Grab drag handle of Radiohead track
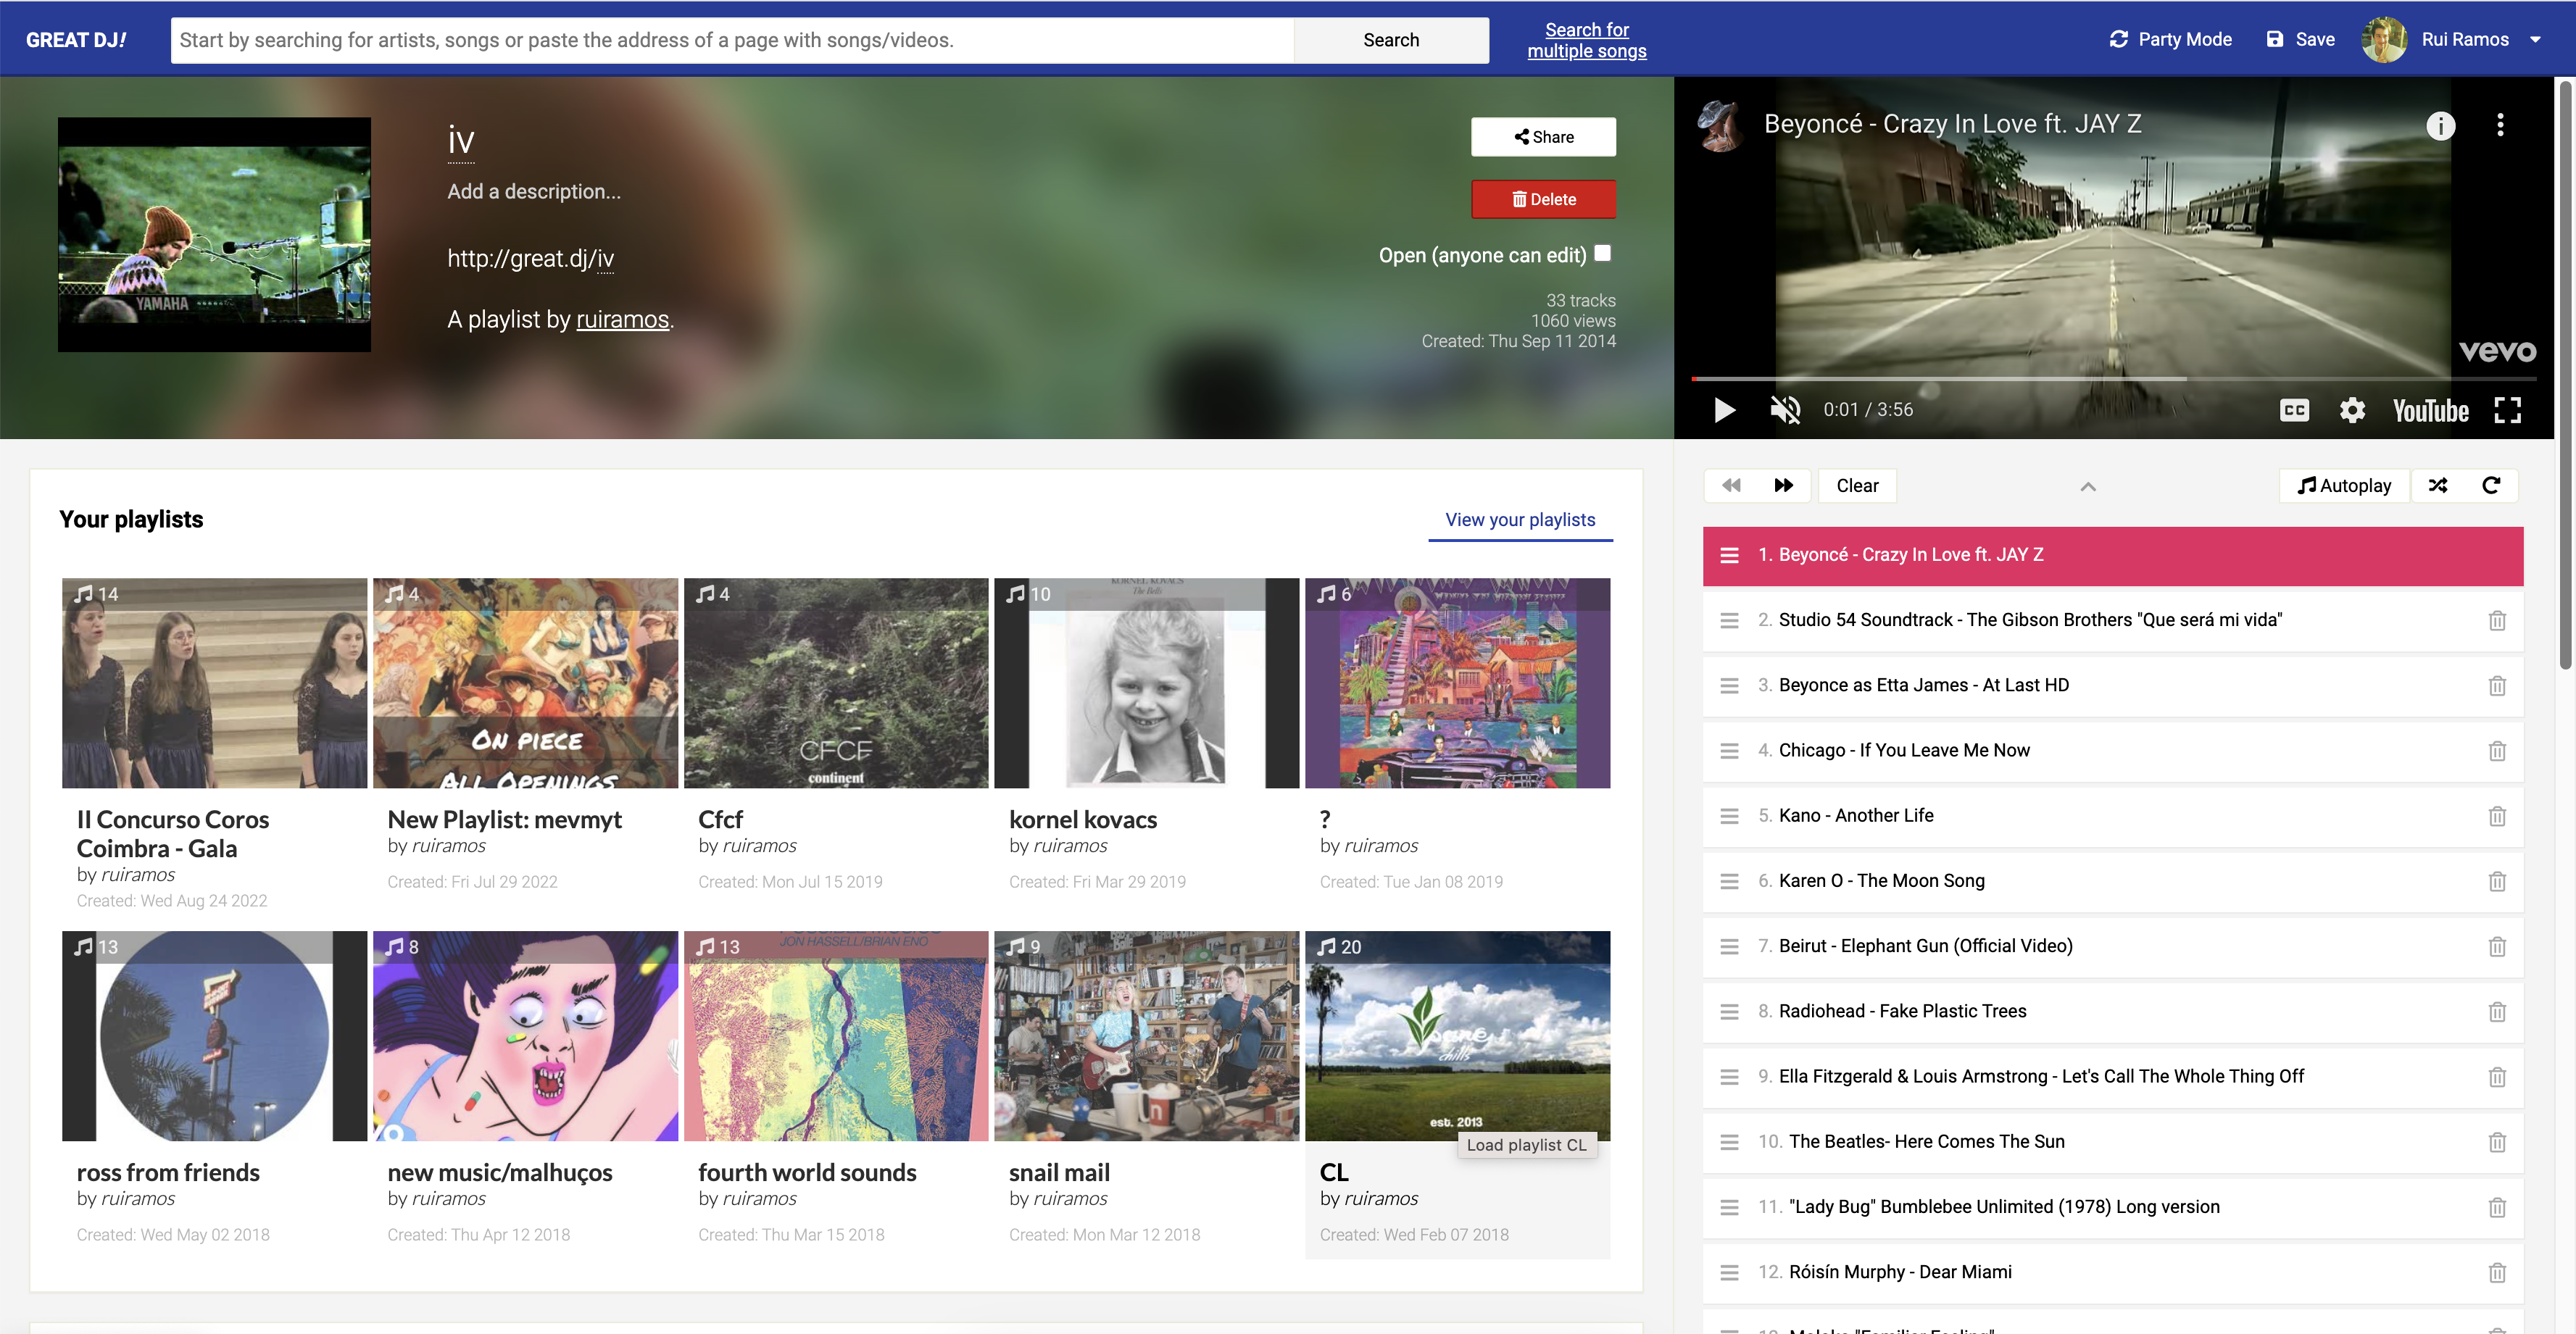 [x=1729, y=1011]
